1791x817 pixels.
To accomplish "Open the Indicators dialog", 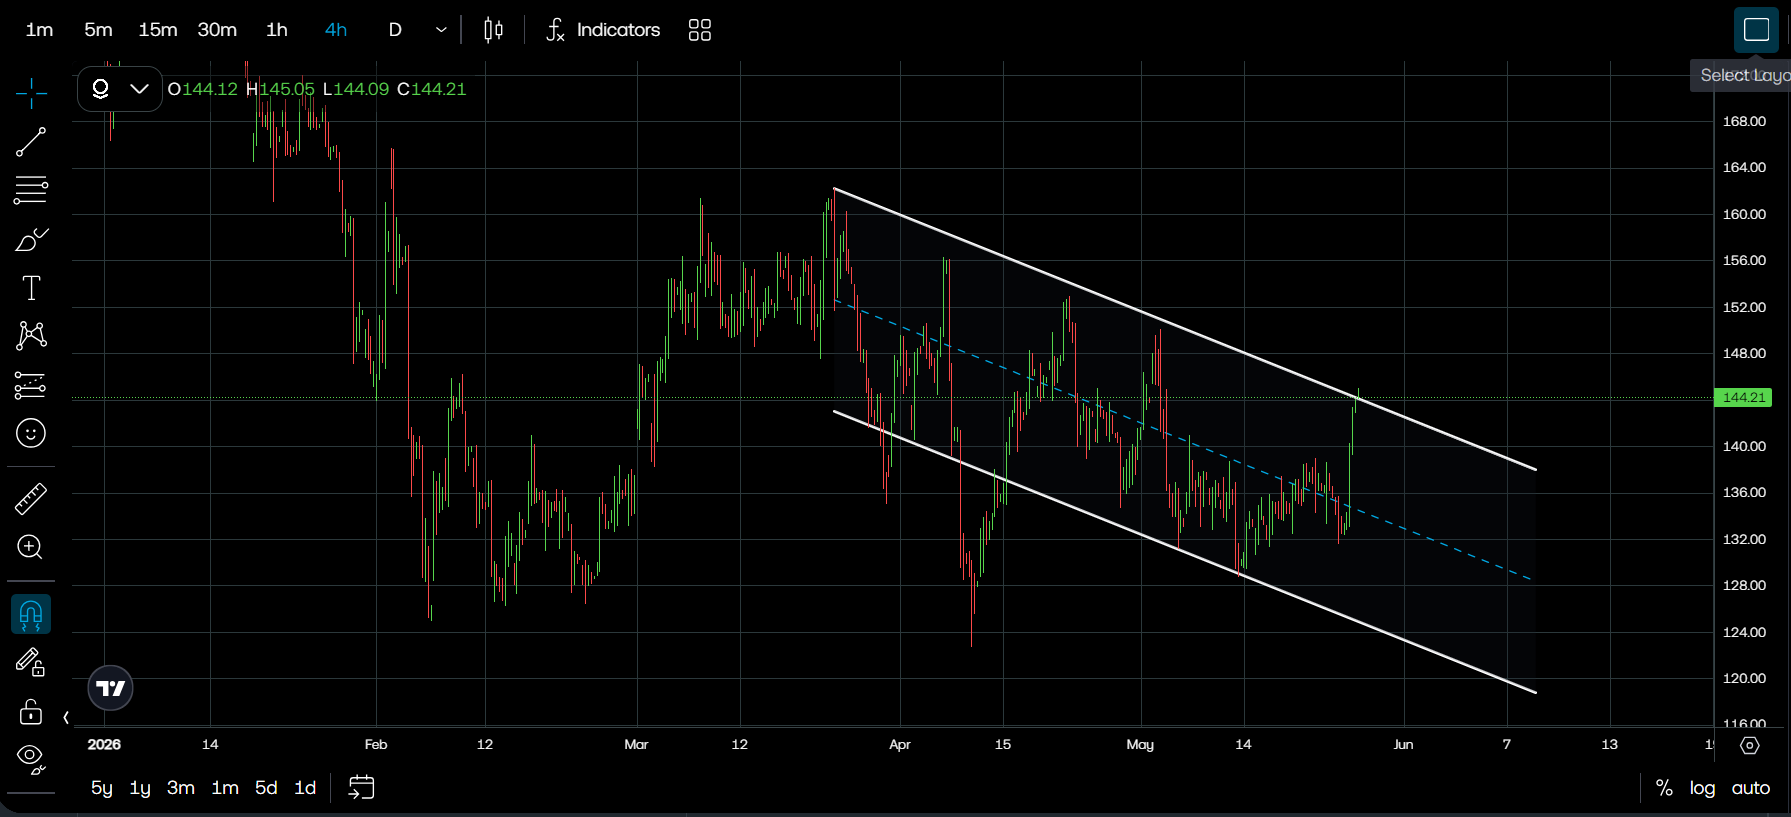I will [603, 30].
